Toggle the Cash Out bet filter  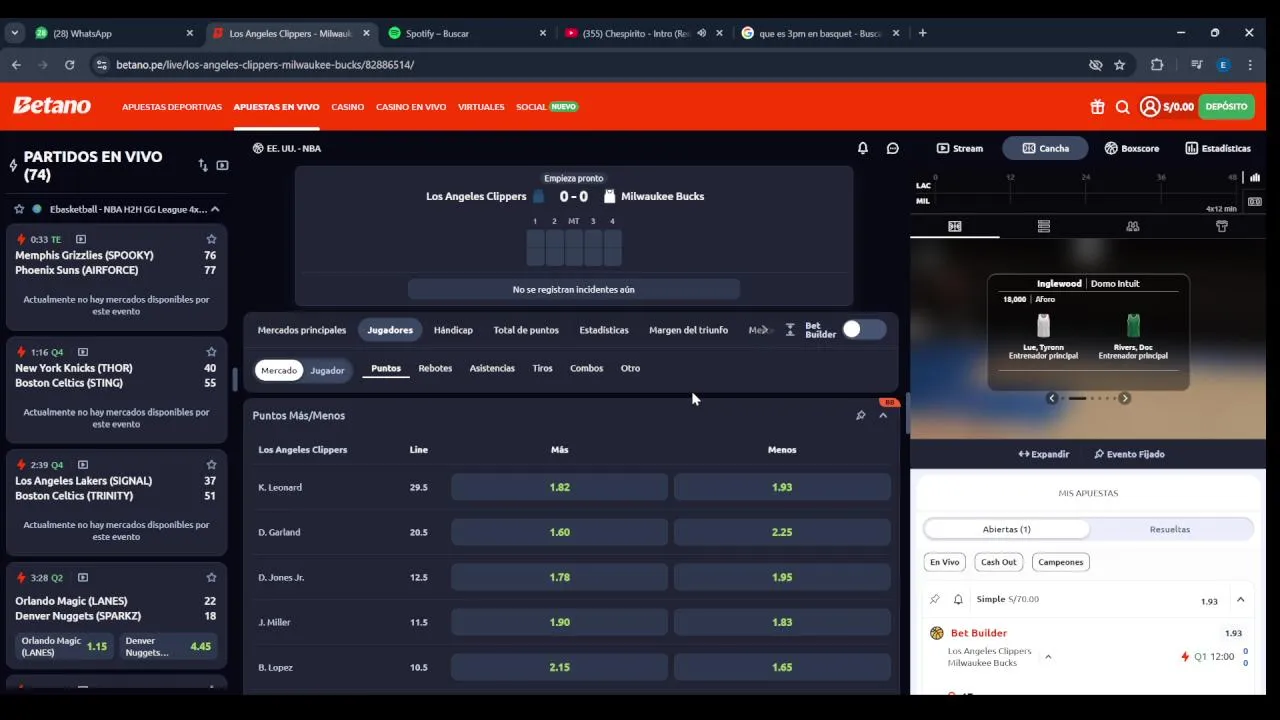[x=998, y=562]
